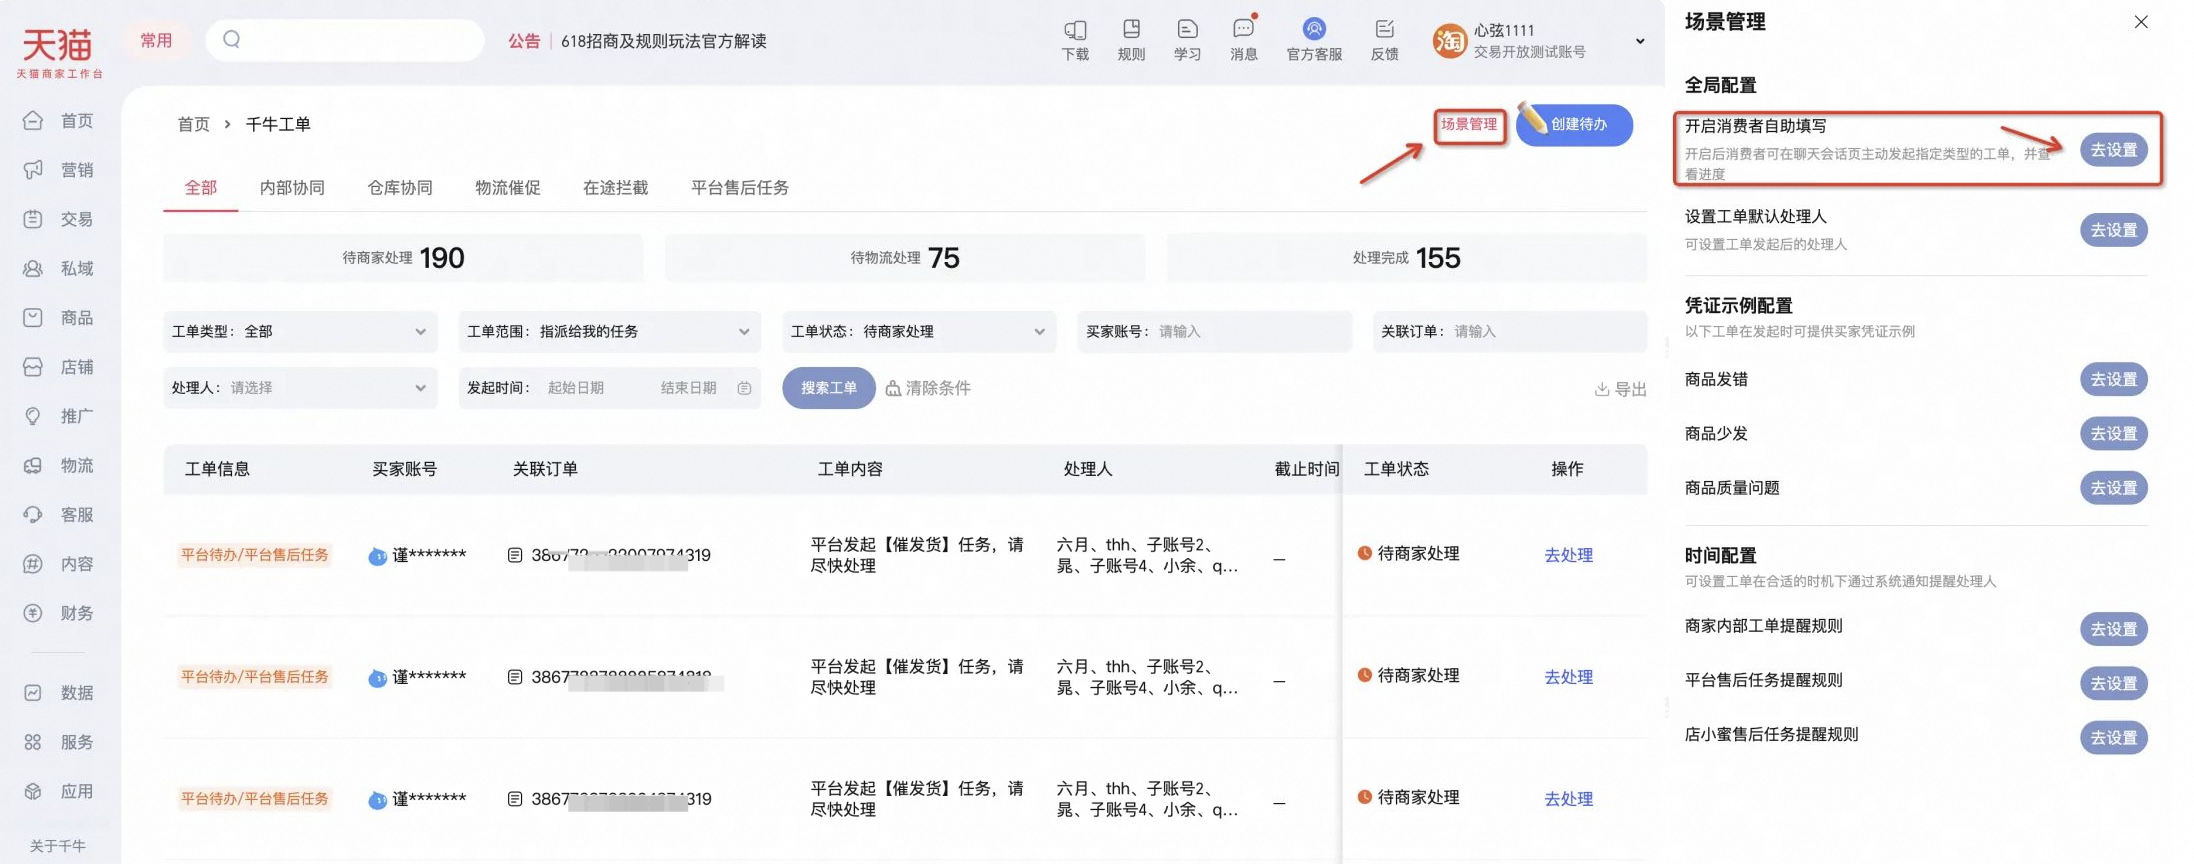Open 内容 sidebar icon
Screen dimensions: 2194x864
pos(33,564)
